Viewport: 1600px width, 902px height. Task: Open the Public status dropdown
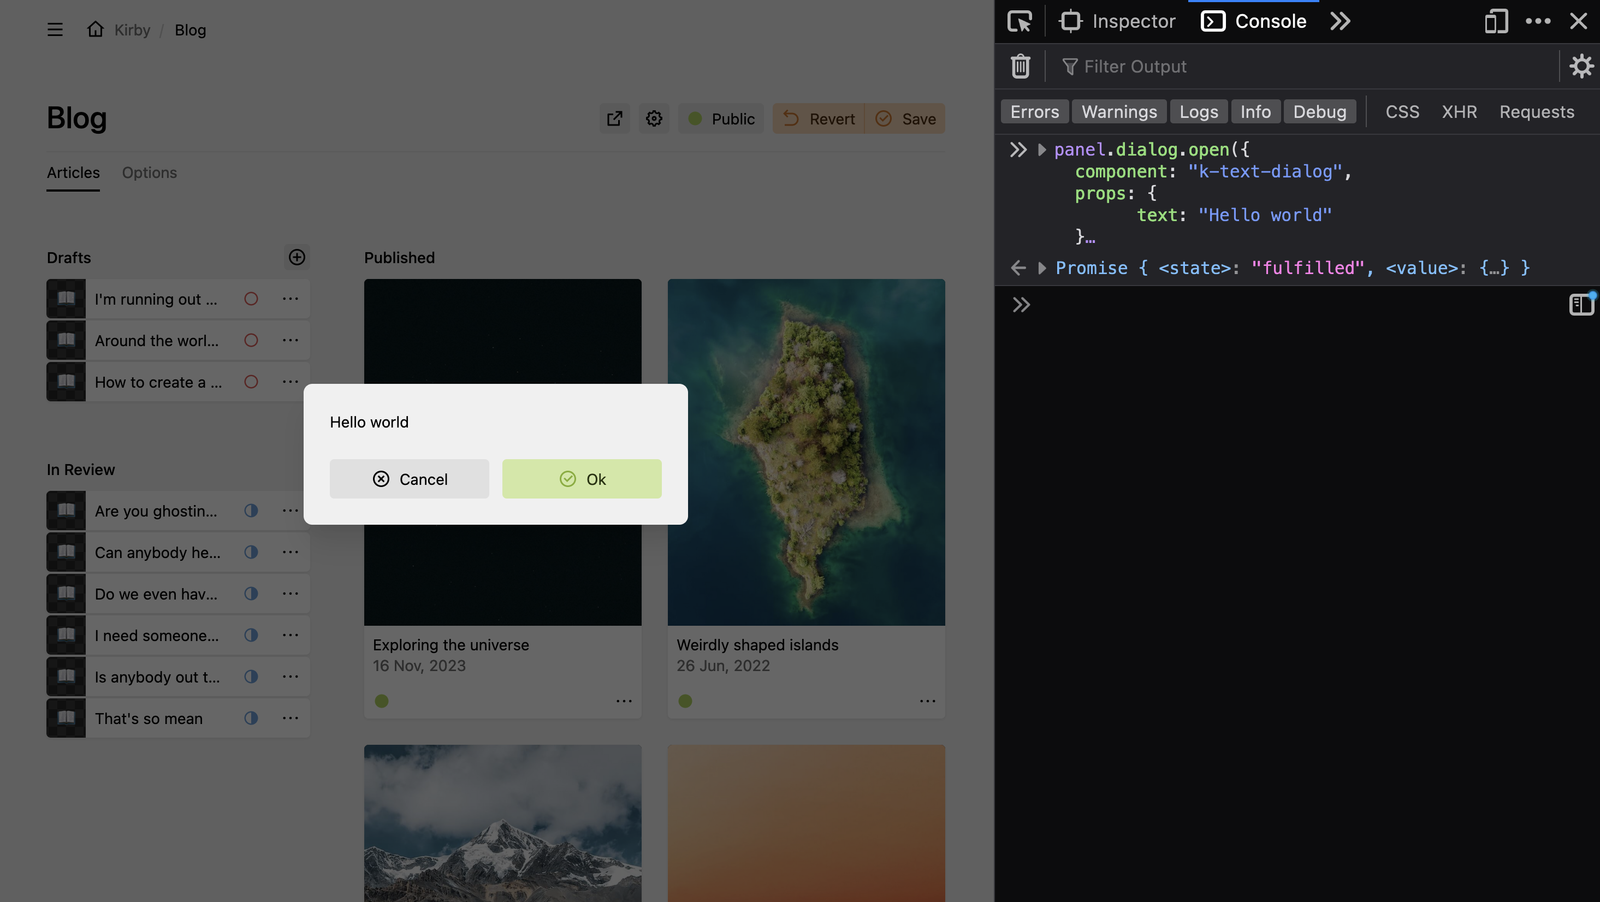[721, 119]
